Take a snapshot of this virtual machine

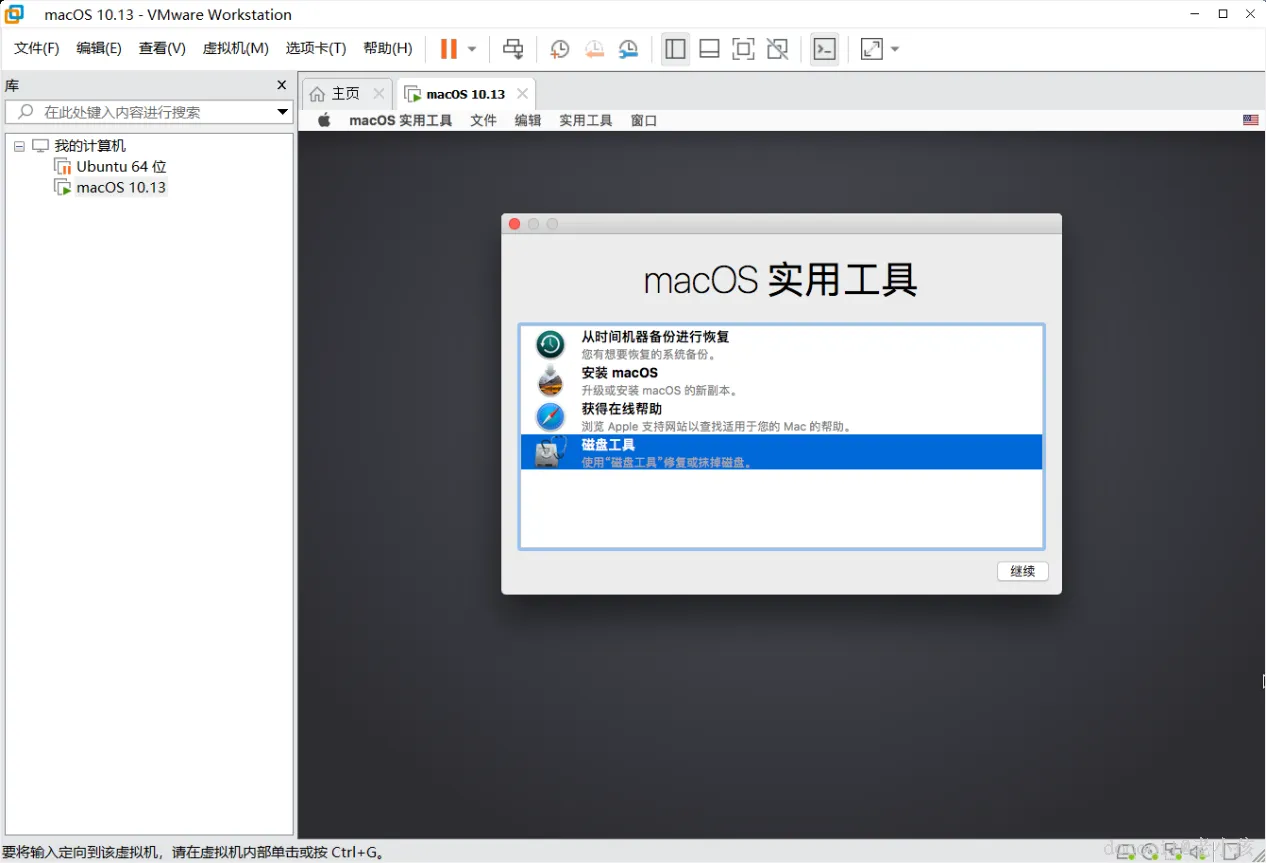pos(560,48)
